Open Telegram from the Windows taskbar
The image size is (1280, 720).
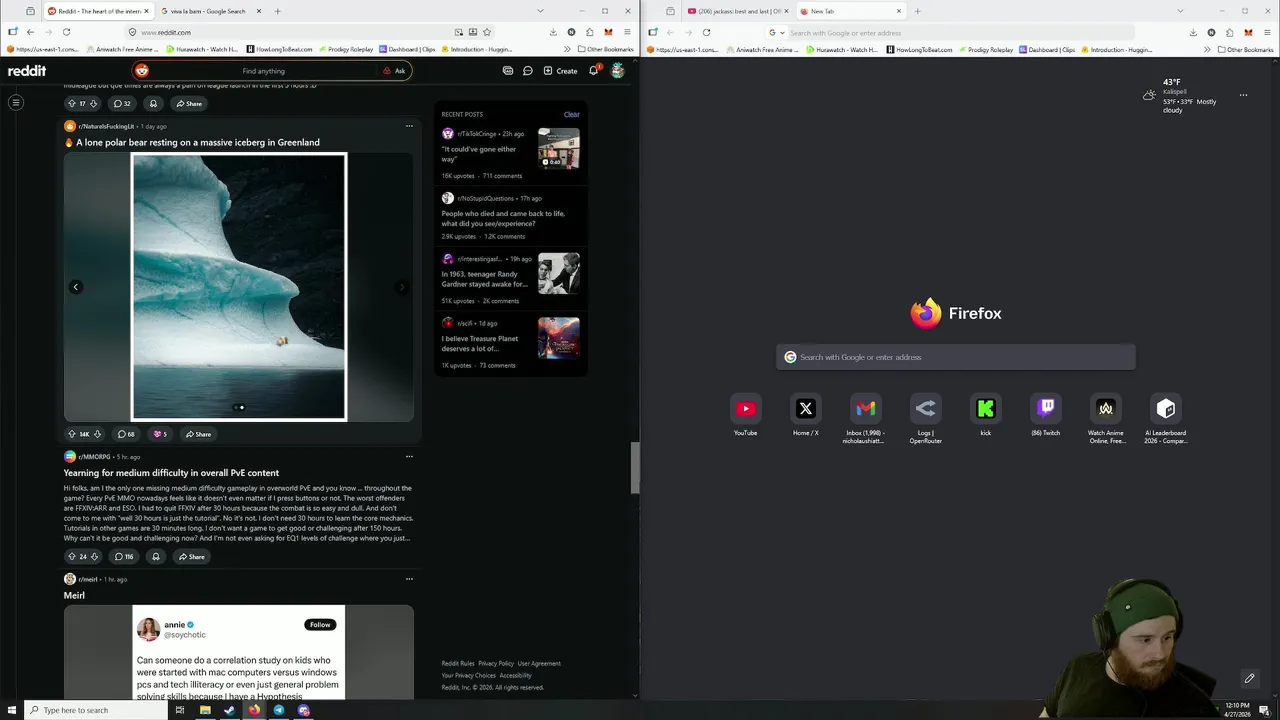(x=279, y=710)
